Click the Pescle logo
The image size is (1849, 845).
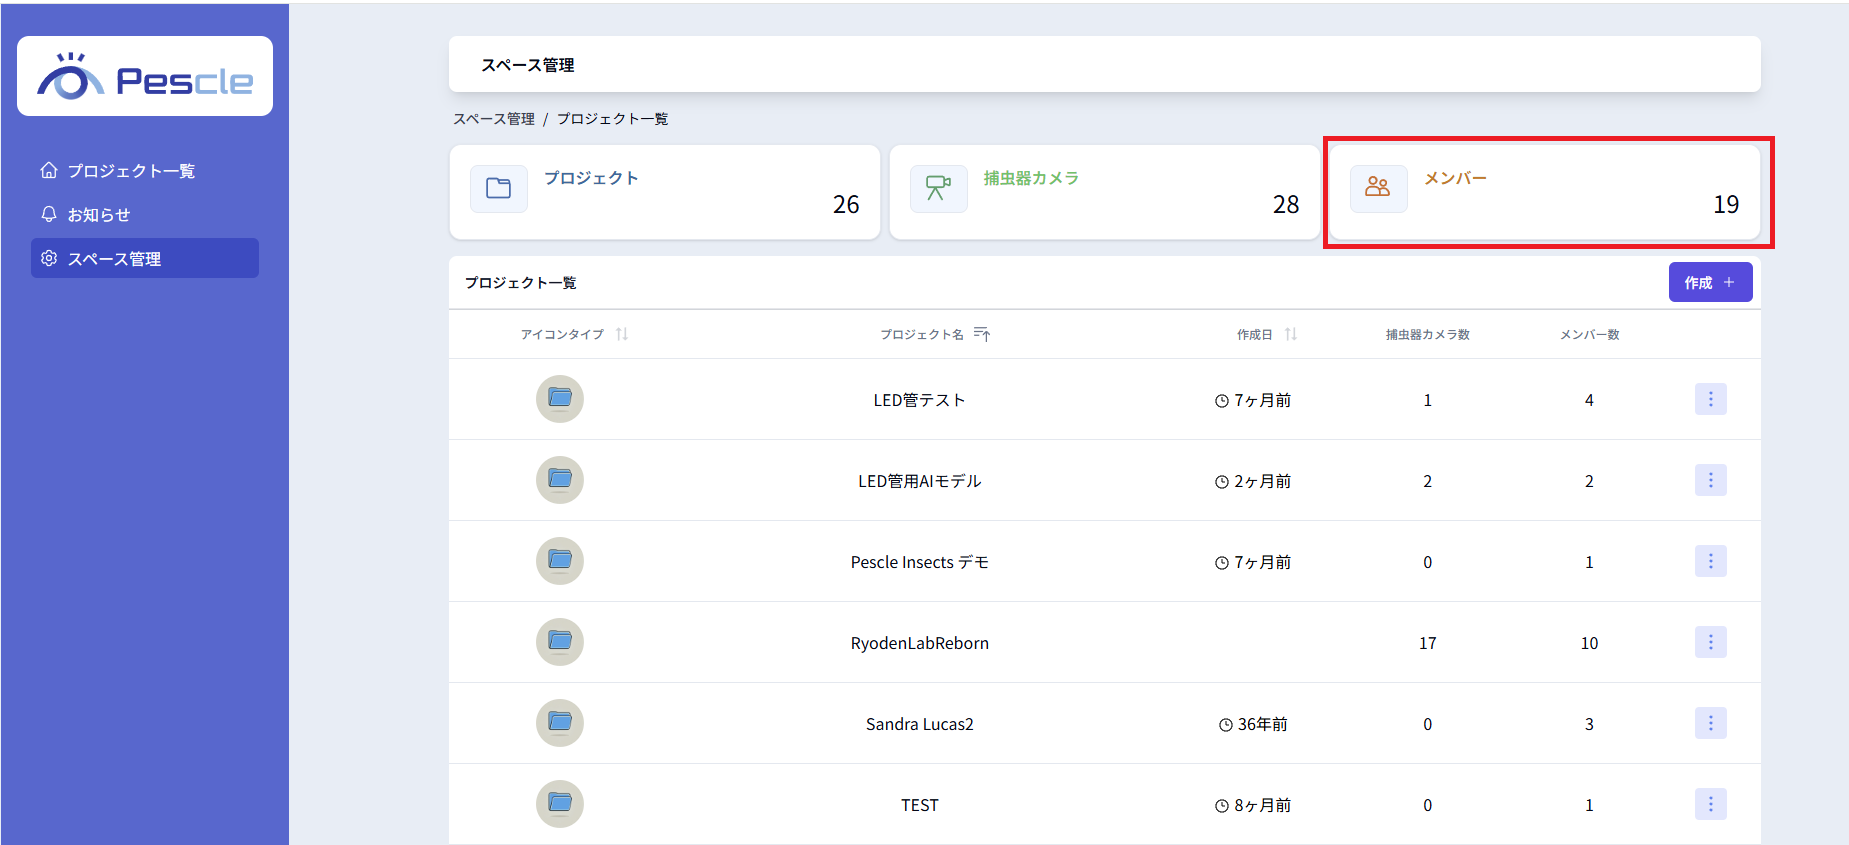point(145,77)
